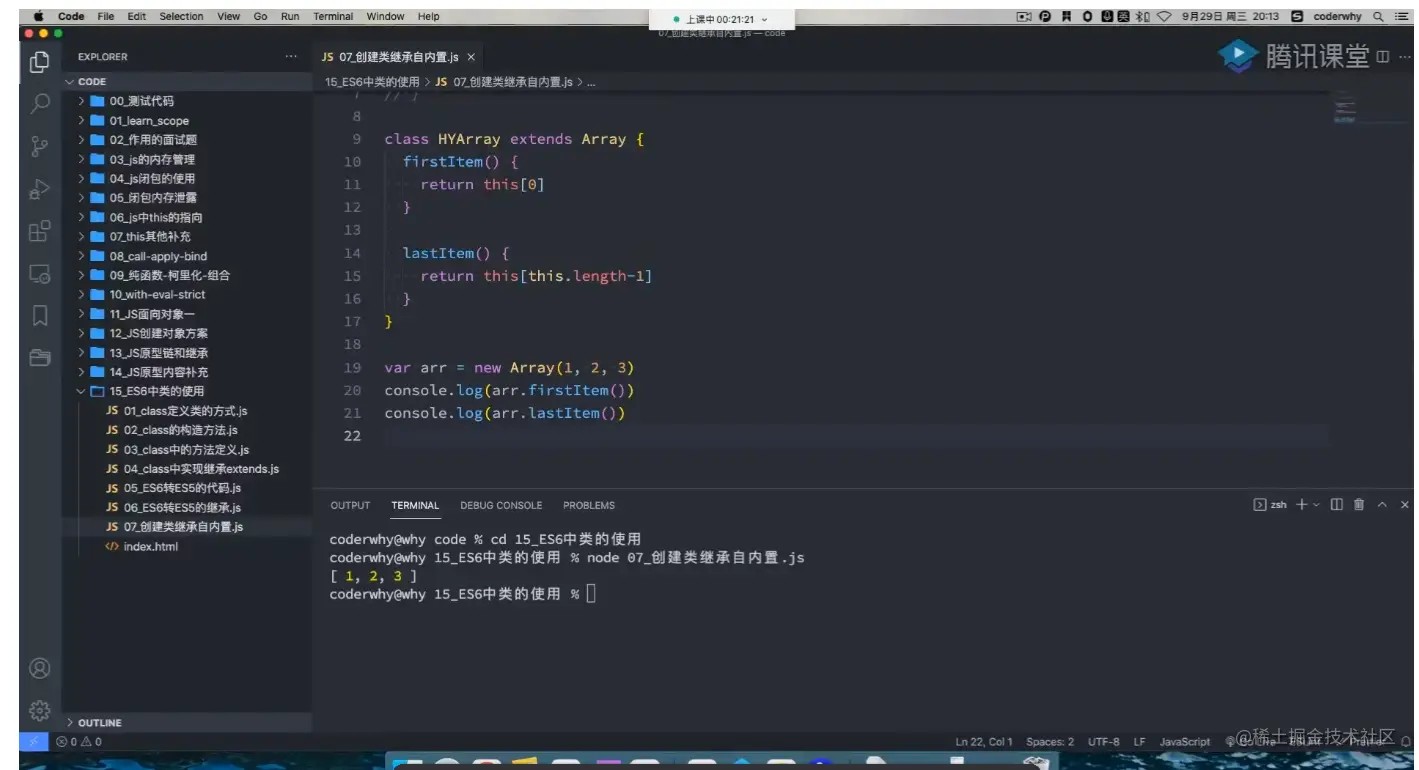Collapse the CODE workspace section
1419x770 pixels.
pos(186,81)
